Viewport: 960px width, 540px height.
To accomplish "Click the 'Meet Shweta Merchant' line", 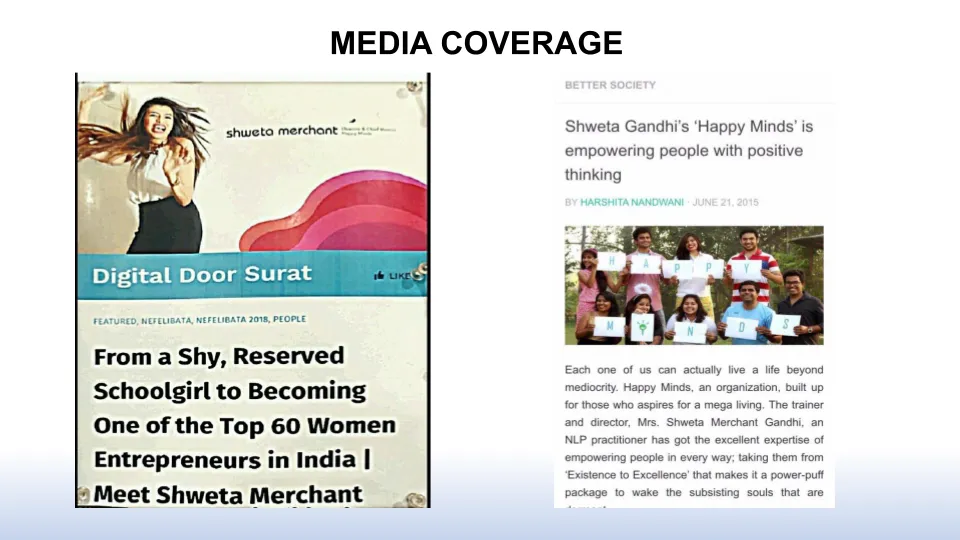I will (228, 494).
